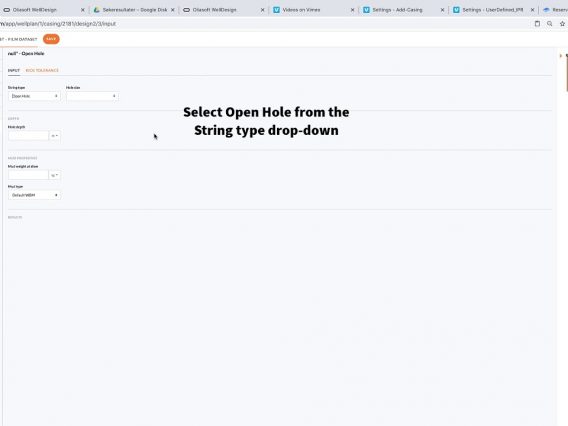568x426 pixels.
Task: Close the Settings - Add Casing tab
Action: click(442, 10)
